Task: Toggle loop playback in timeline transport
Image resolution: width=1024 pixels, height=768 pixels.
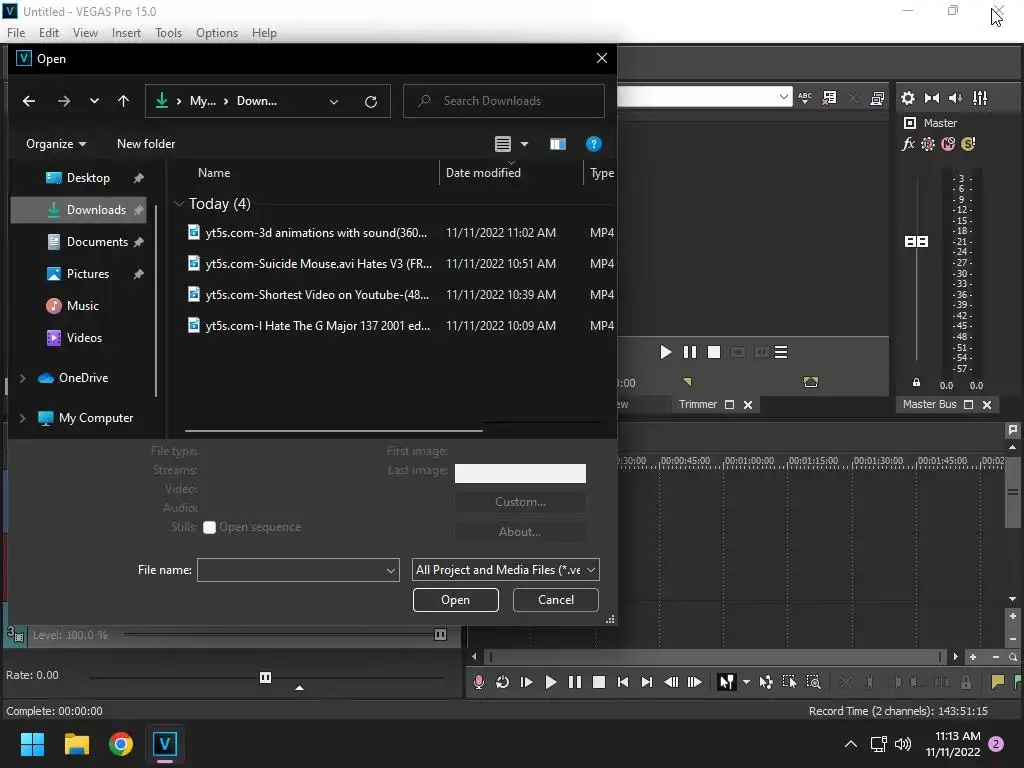Action: coord(502,682)
